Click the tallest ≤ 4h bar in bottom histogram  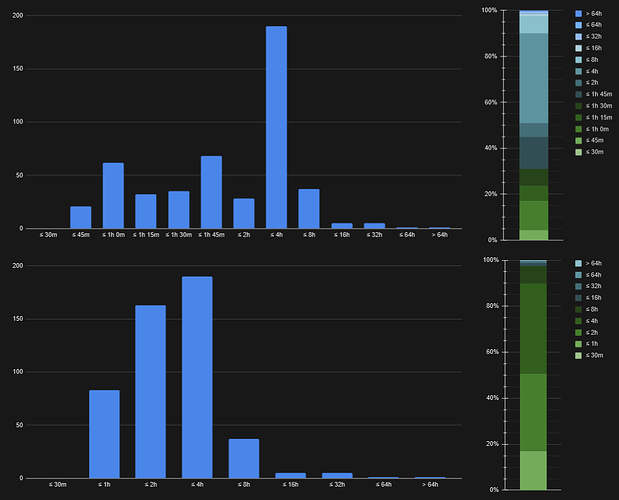tap(197, 377)
